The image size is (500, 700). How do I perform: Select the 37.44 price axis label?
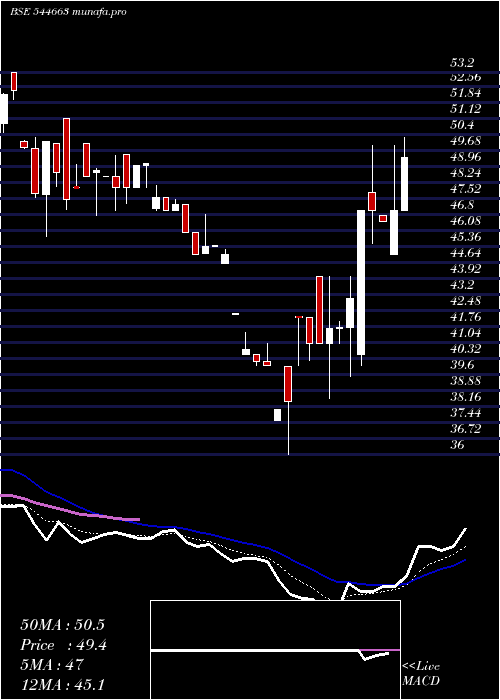[x=466, y=413]
